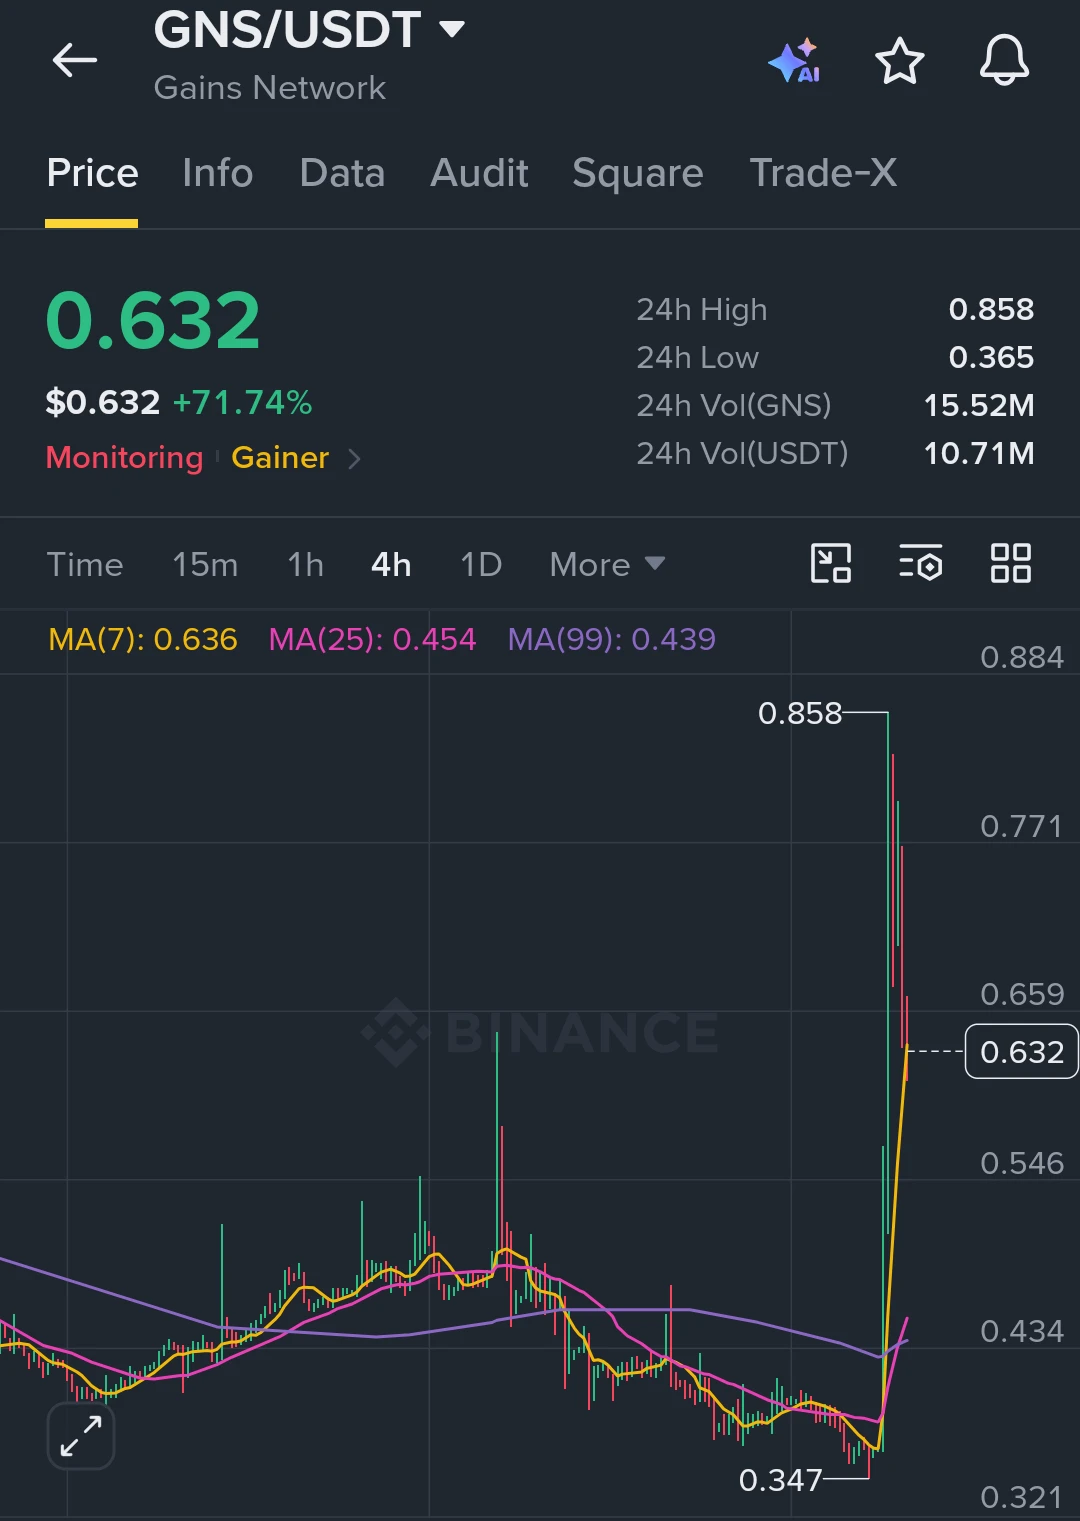Toggle GNS/USDT favorite star
The image size is (1080, 1521).
(x=900, y=61)
